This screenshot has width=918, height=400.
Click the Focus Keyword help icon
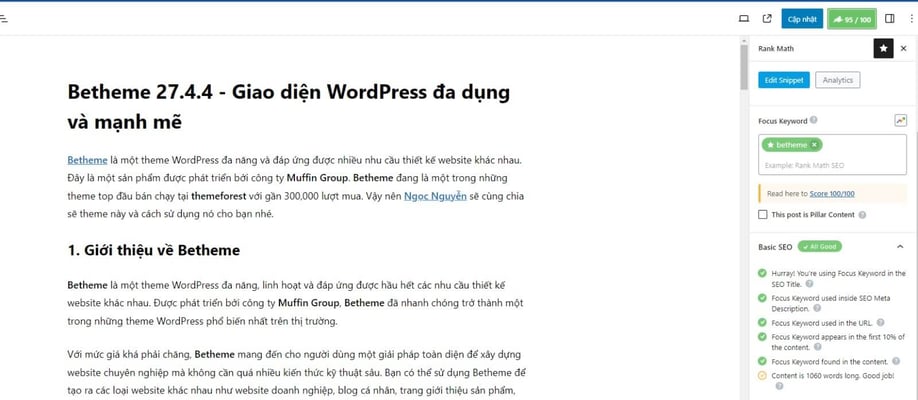coord(814,120)
